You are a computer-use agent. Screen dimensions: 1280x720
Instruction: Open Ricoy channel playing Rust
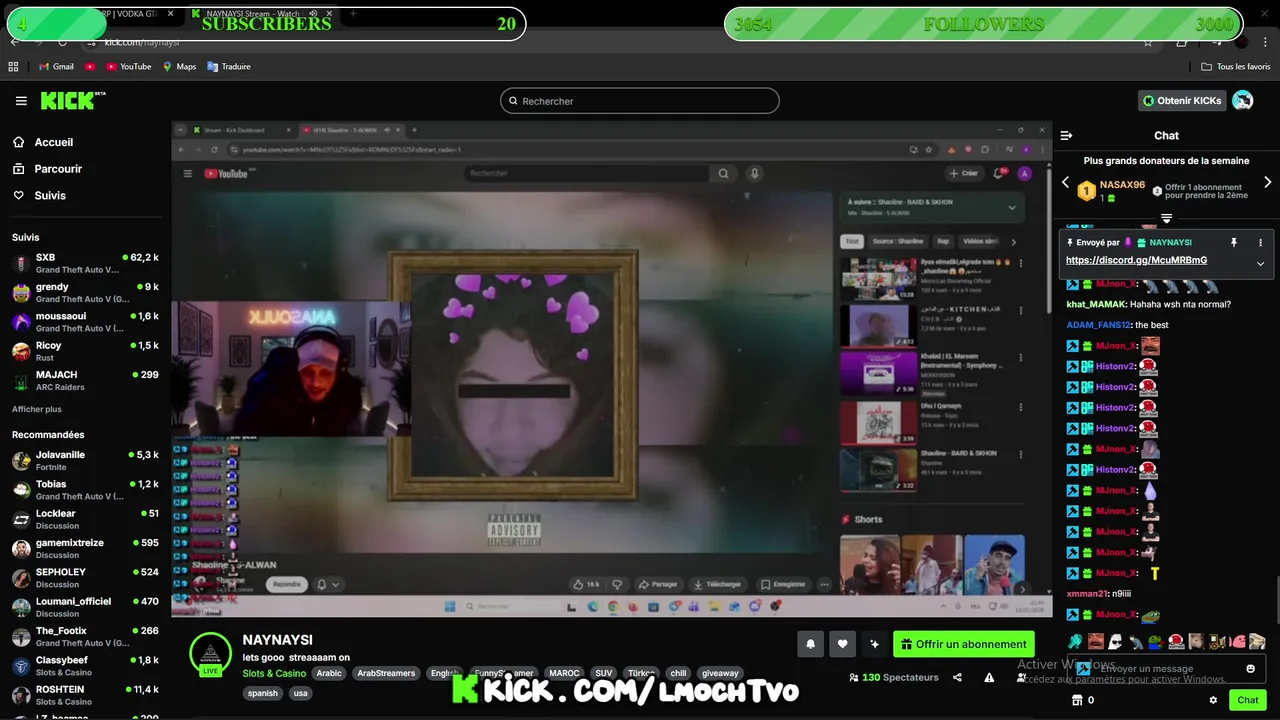point(84,351)
